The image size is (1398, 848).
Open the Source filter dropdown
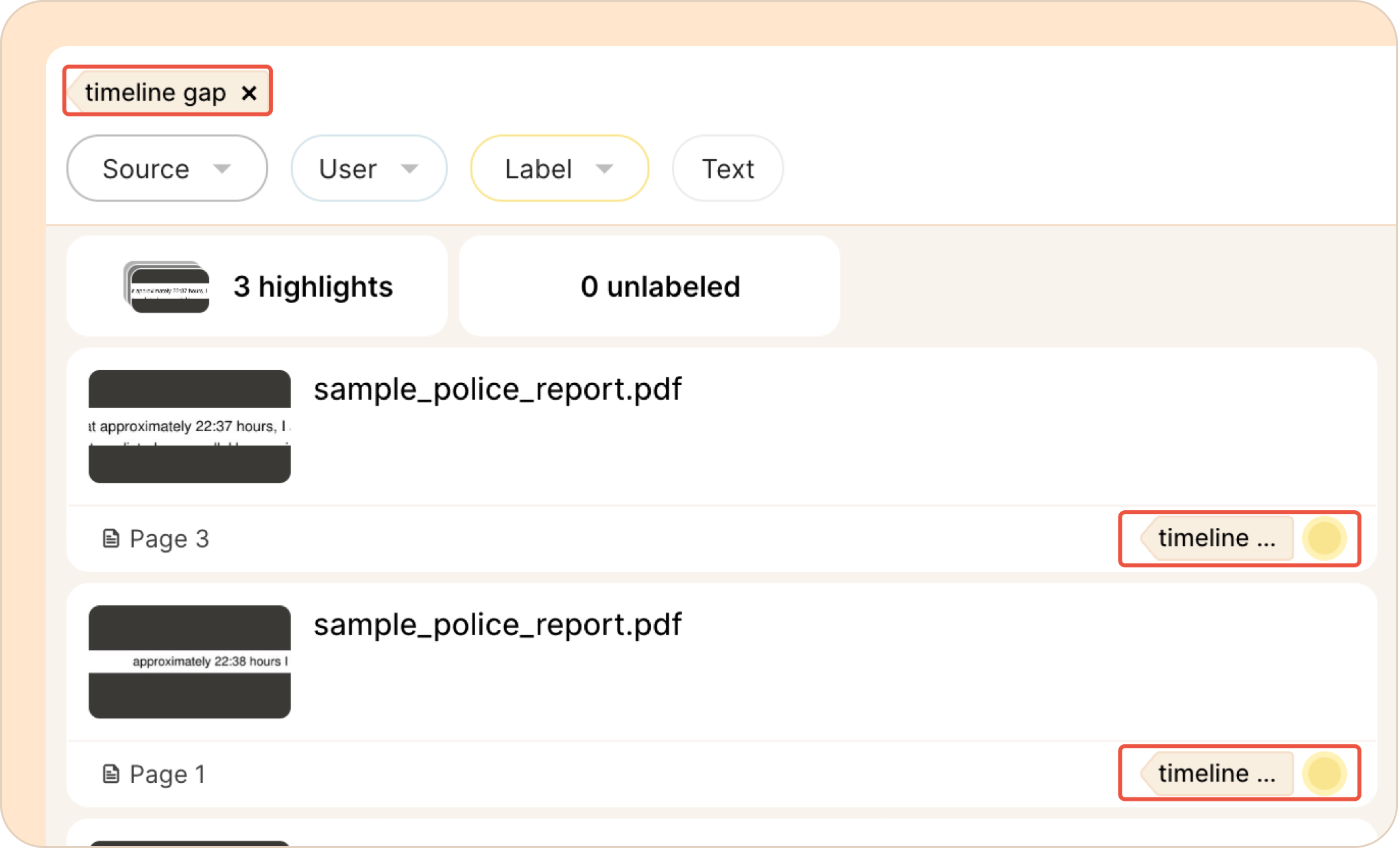tap(167, 169)
